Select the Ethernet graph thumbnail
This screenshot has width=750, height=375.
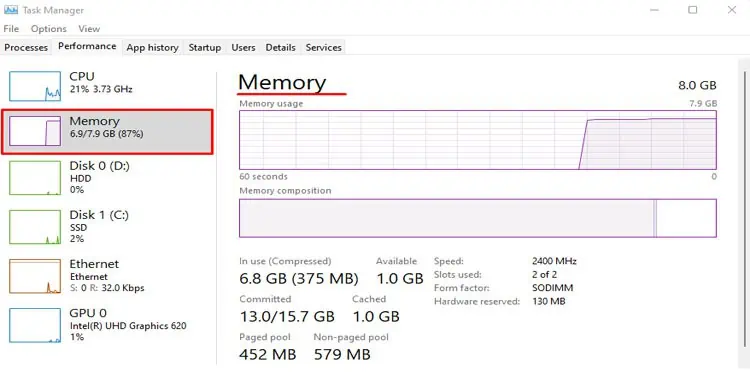click(35, 276)
